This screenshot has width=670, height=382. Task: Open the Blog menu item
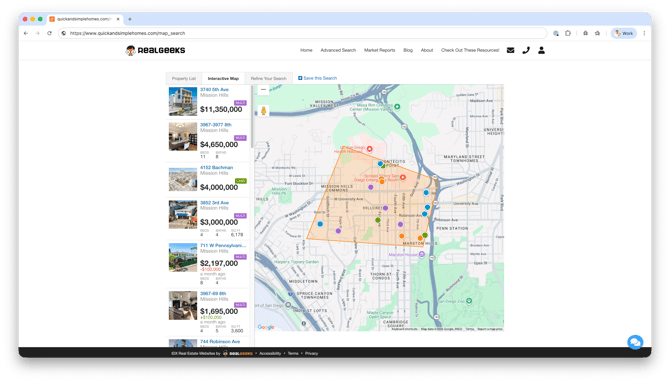(x=408, y=50)
